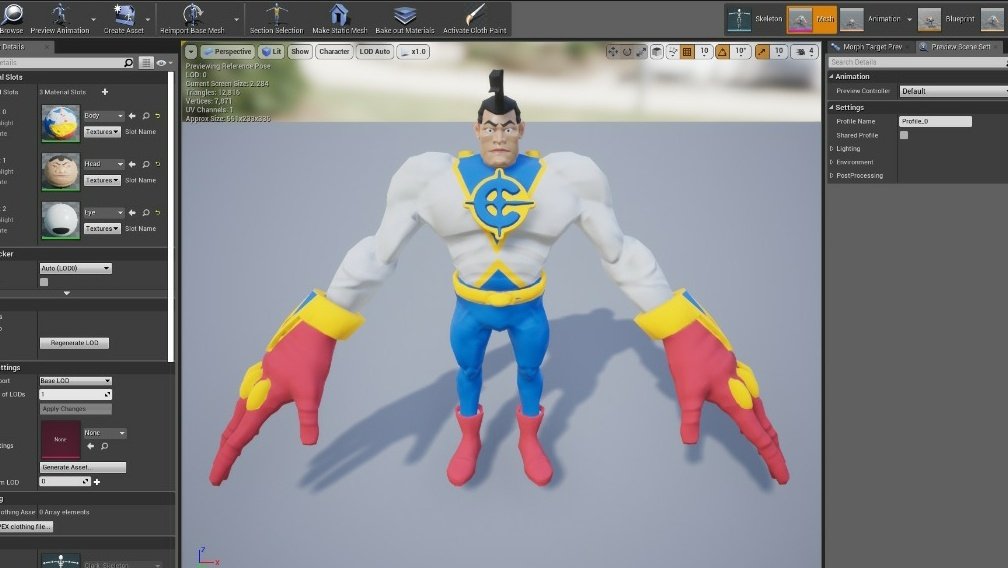Enable Activate Cloth Paint tool
Viewport: 1008px width, 568px height.
(474, 18)
